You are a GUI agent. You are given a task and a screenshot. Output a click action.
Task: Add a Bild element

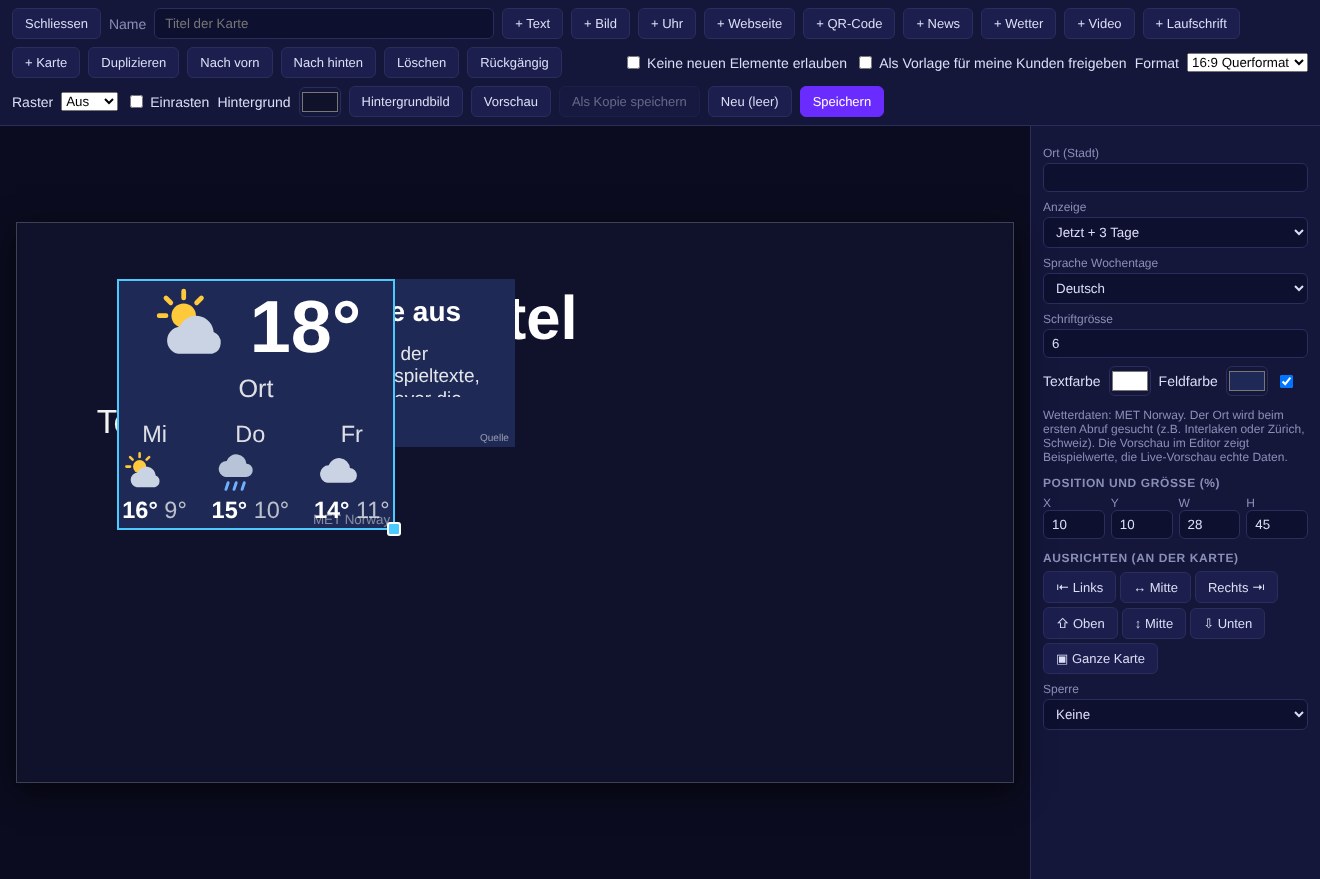(600, 24)
